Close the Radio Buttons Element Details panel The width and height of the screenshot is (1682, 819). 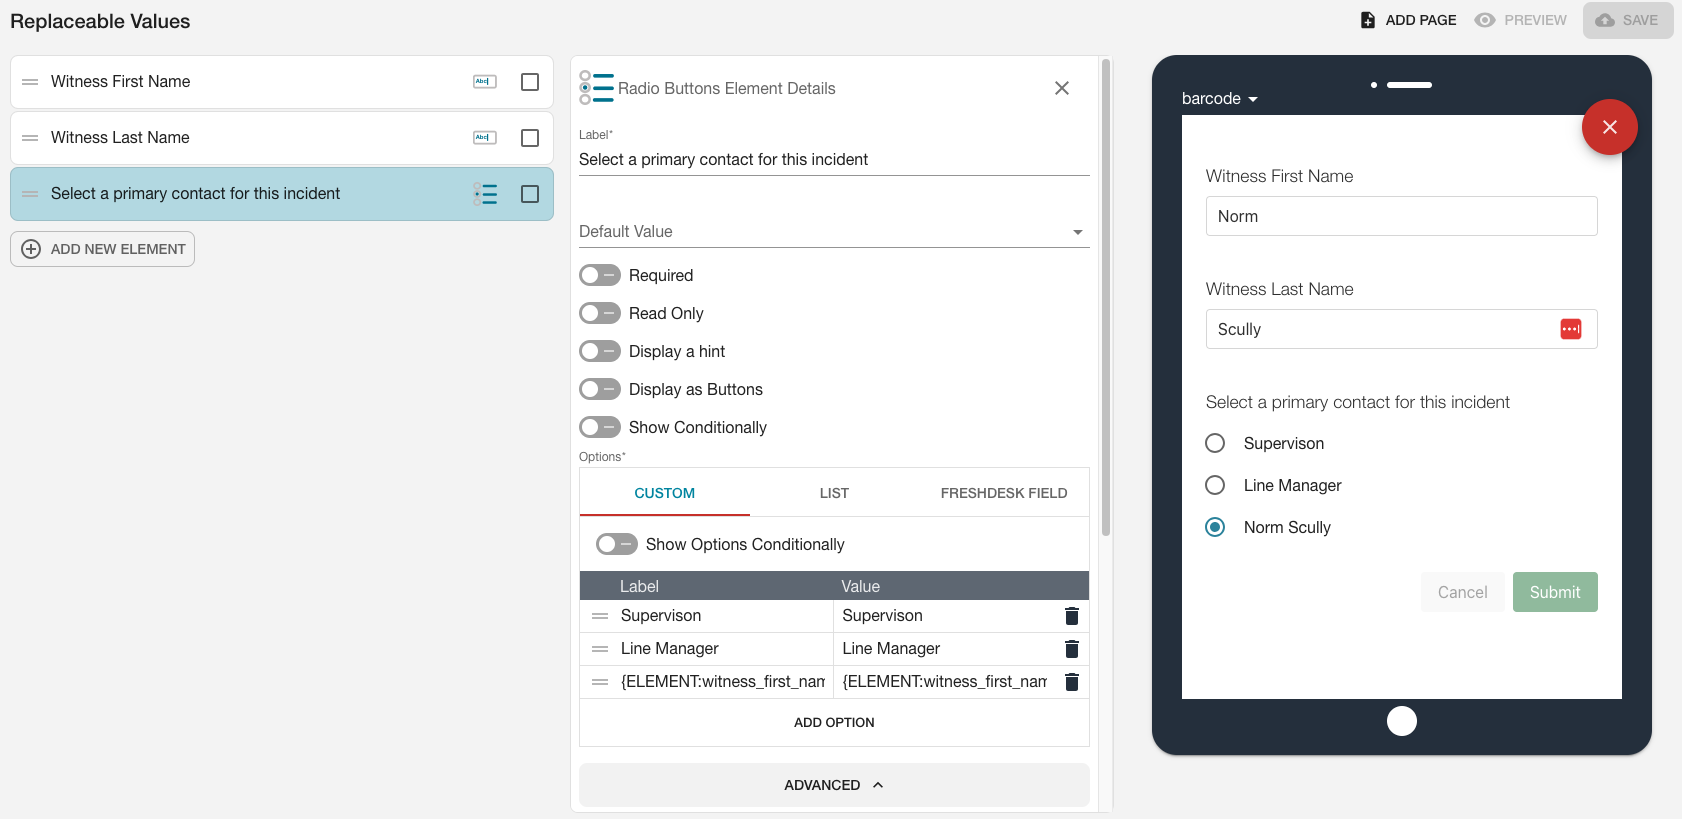click(x=1062, y=88)
